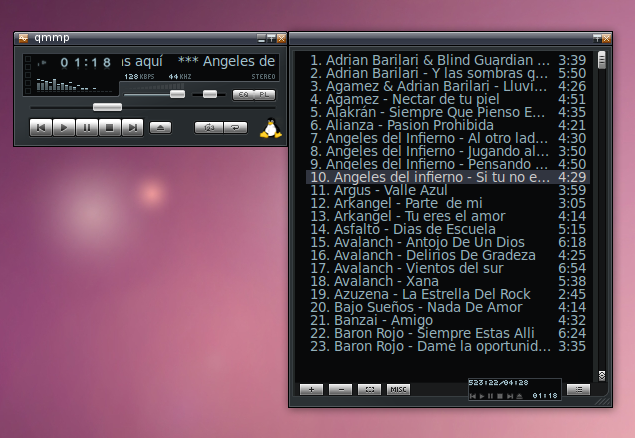
Task: Click the song position seek bar handle
Action: pos(107,107)
